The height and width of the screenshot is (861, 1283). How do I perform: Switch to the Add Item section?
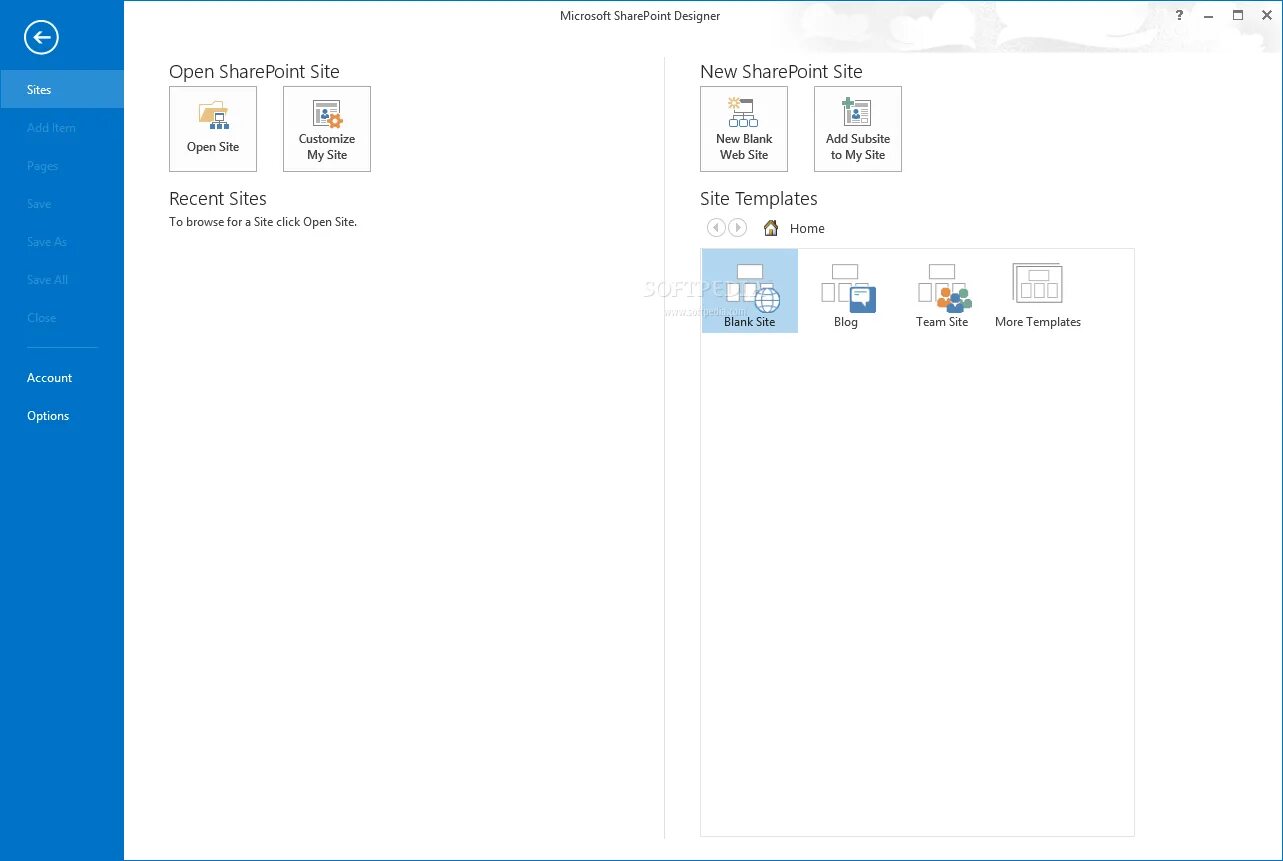click(51, 127)
